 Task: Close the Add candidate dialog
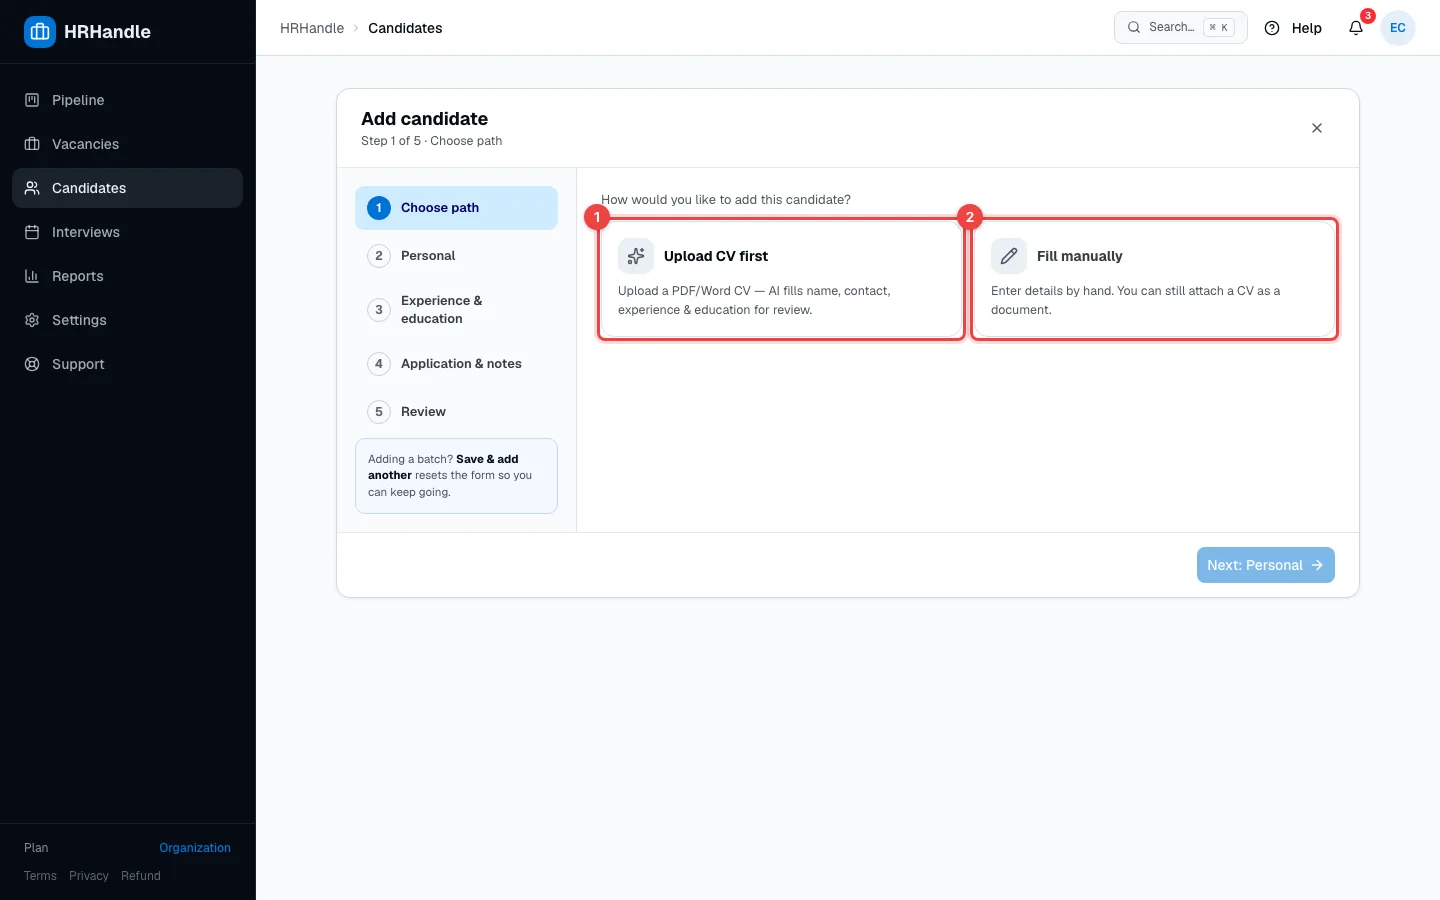tap(1317, 128)
